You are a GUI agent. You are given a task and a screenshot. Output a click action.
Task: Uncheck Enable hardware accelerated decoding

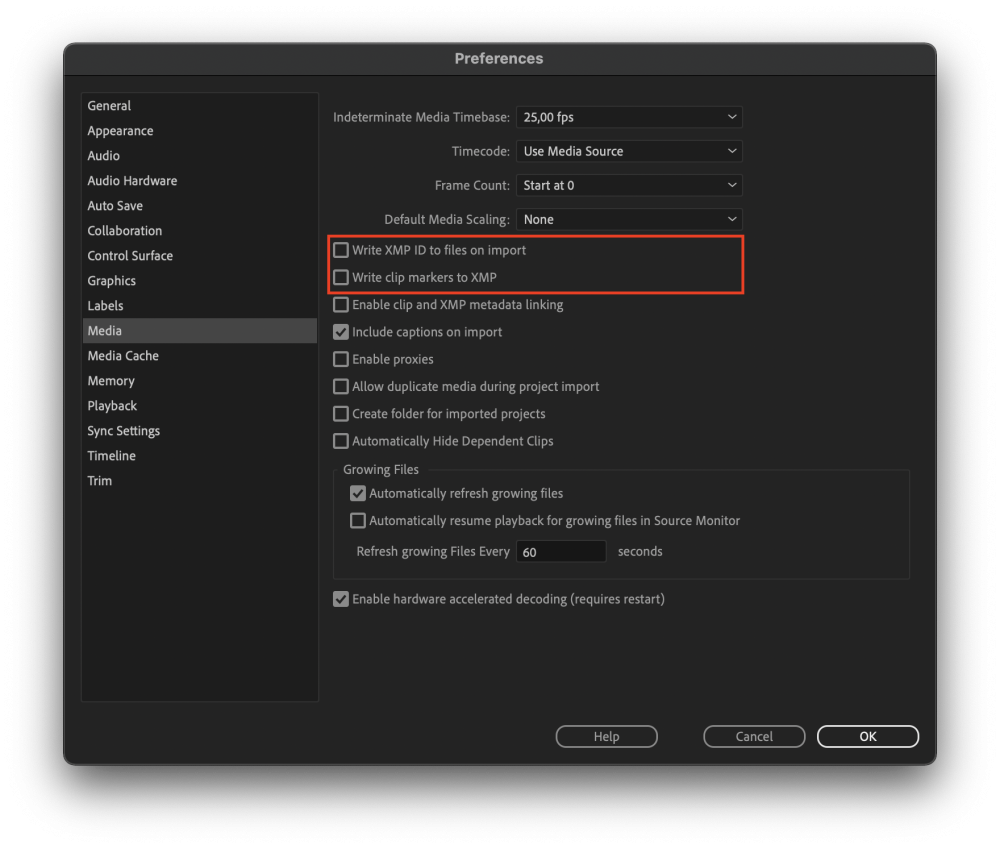pyautogui.click(x=342, y=599)
